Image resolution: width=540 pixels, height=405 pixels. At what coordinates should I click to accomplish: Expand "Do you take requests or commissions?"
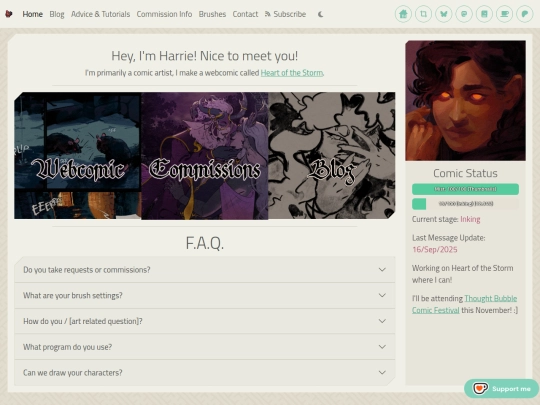[x=205, y=270]
